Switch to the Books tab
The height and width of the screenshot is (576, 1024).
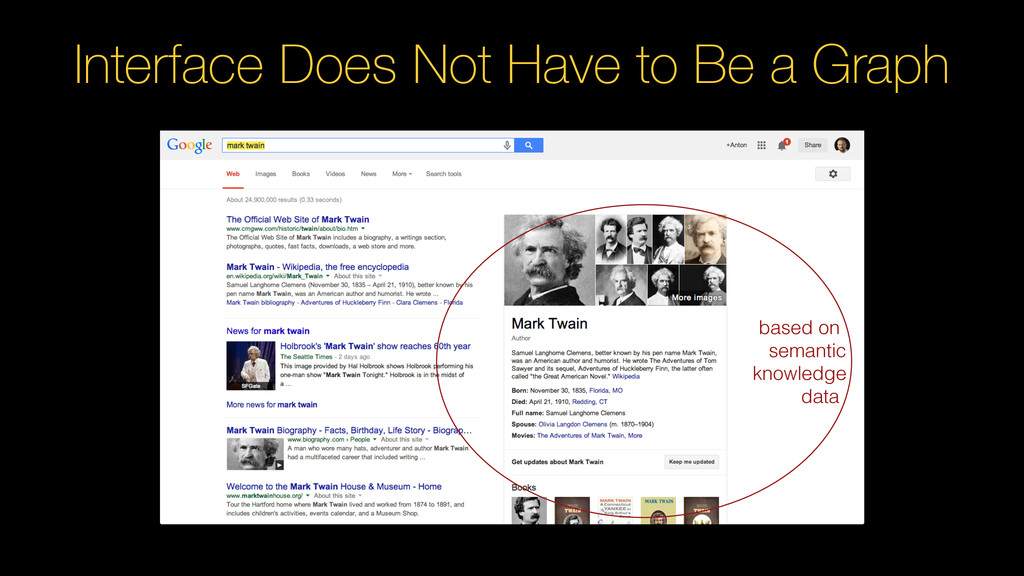coord(301,174)
